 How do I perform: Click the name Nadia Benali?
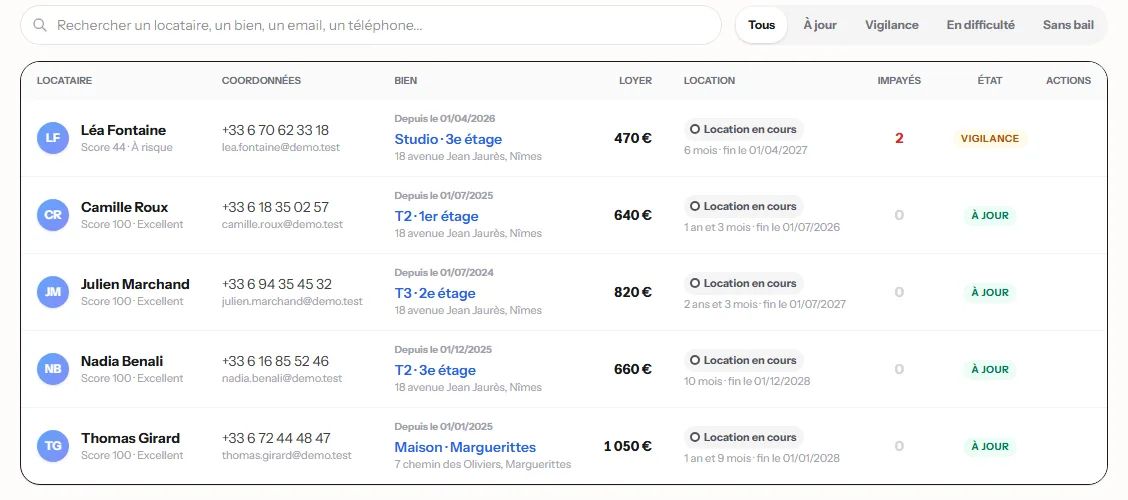pyautogui.click(x=122, y=361)
